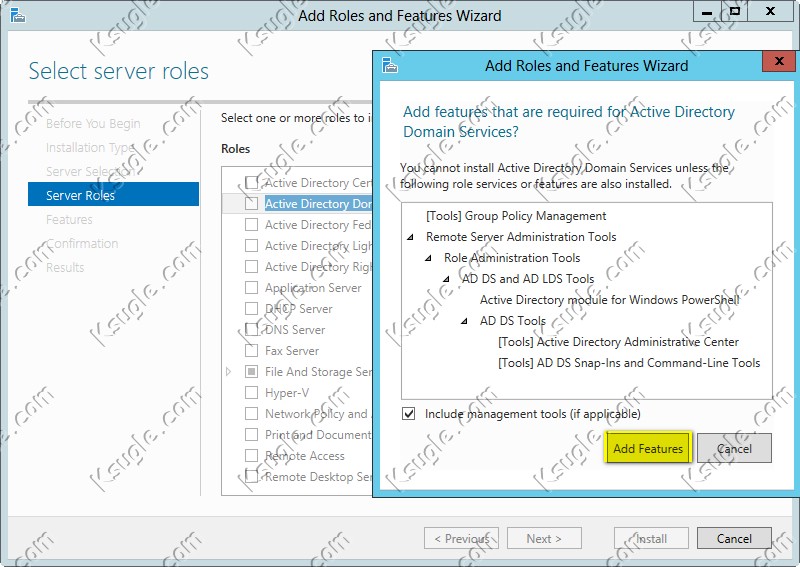Cancel the main wizard at the bottom

(734, 538)
